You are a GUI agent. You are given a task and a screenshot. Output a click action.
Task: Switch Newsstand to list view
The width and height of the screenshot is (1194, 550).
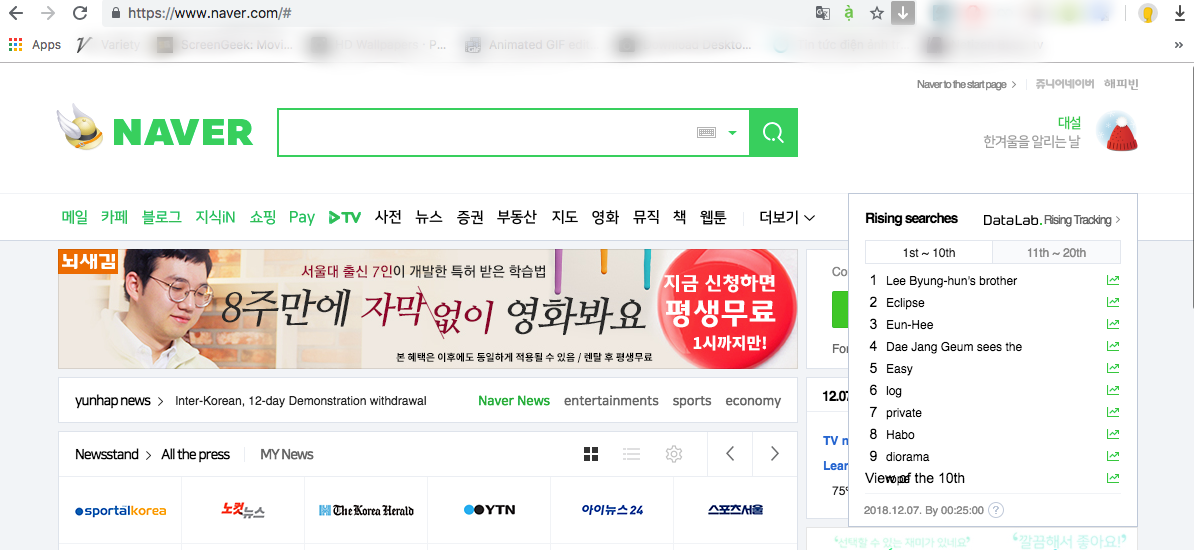pyautogui.click(x=631, y=454)
